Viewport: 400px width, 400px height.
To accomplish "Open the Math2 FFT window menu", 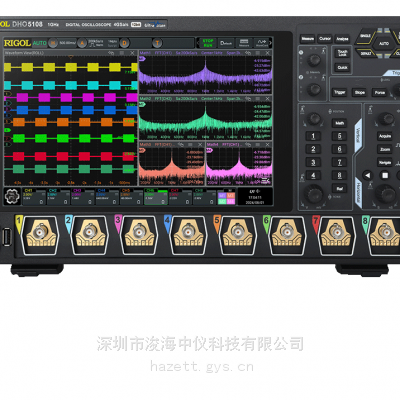I will point(258,99).
